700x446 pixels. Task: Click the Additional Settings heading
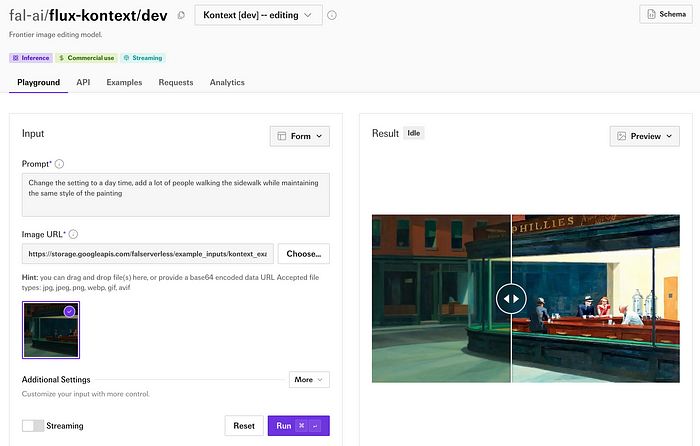tap(56, 379)
